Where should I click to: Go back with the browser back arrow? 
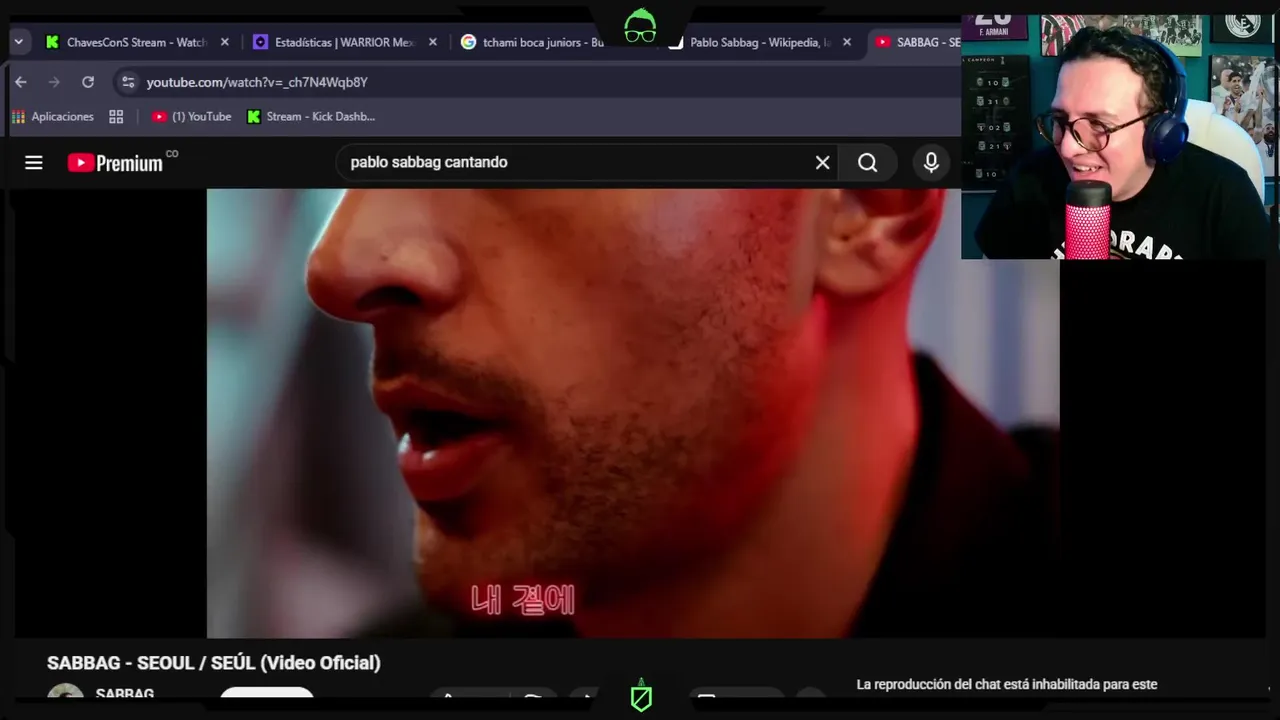[x=21, y=82]
